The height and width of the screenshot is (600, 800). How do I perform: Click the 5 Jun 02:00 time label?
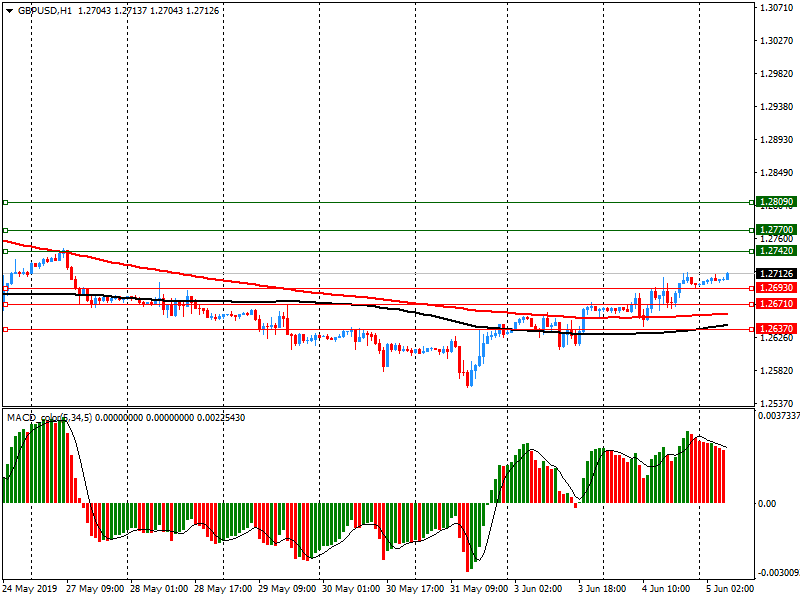click(x=730, y=589)
